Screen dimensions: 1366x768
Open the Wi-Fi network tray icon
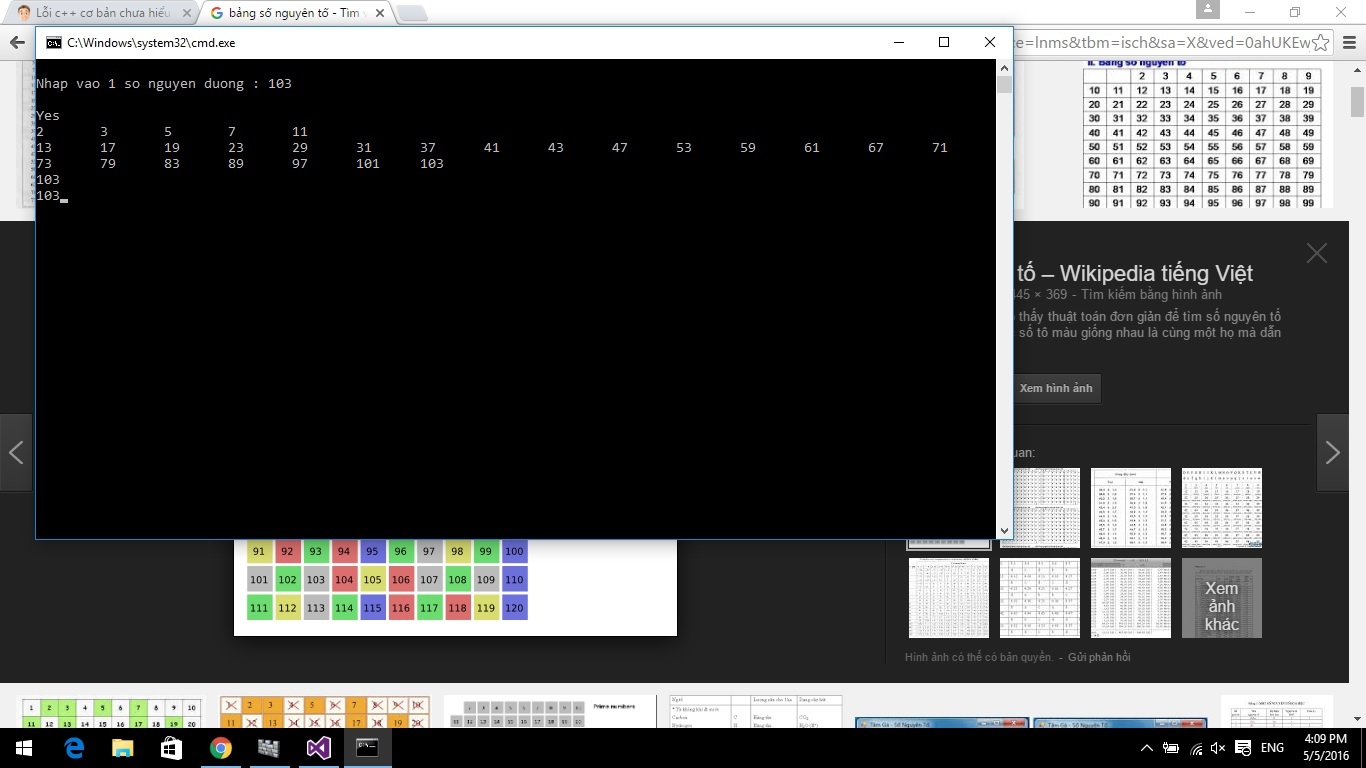coord(1194,748)
